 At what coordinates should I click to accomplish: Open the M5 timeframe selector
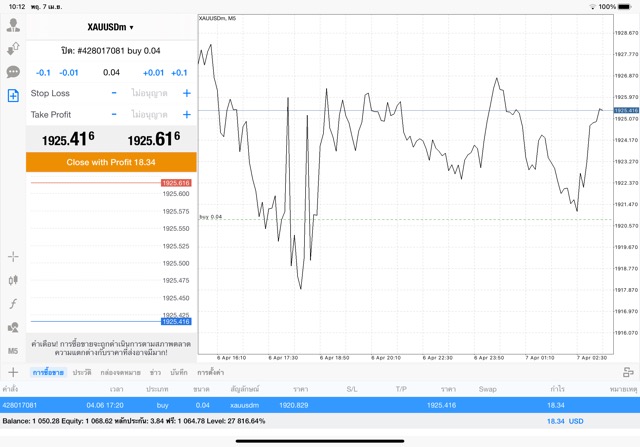[13, 351]
